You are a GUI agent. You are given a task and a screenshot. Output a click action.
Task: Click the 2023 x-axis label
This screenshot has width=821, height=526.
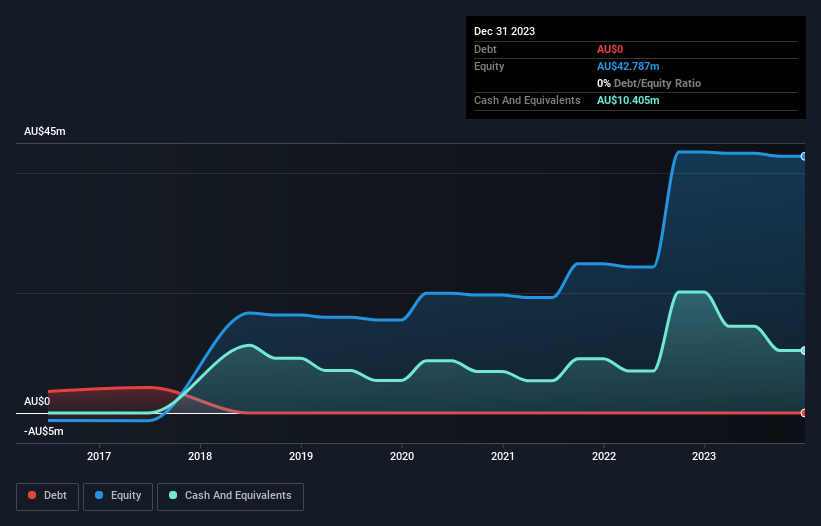tap(704, 456)
